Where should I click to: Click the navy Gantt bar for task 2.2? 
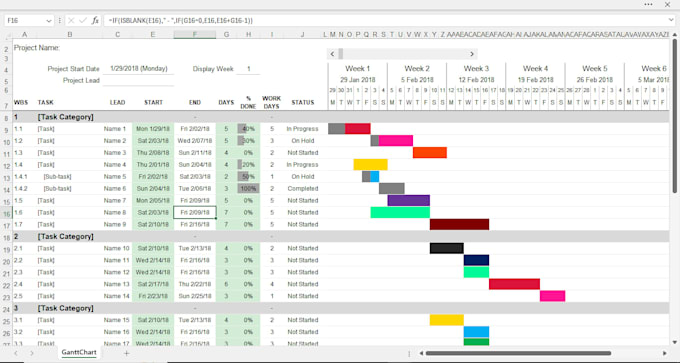(x=476, y=260)
